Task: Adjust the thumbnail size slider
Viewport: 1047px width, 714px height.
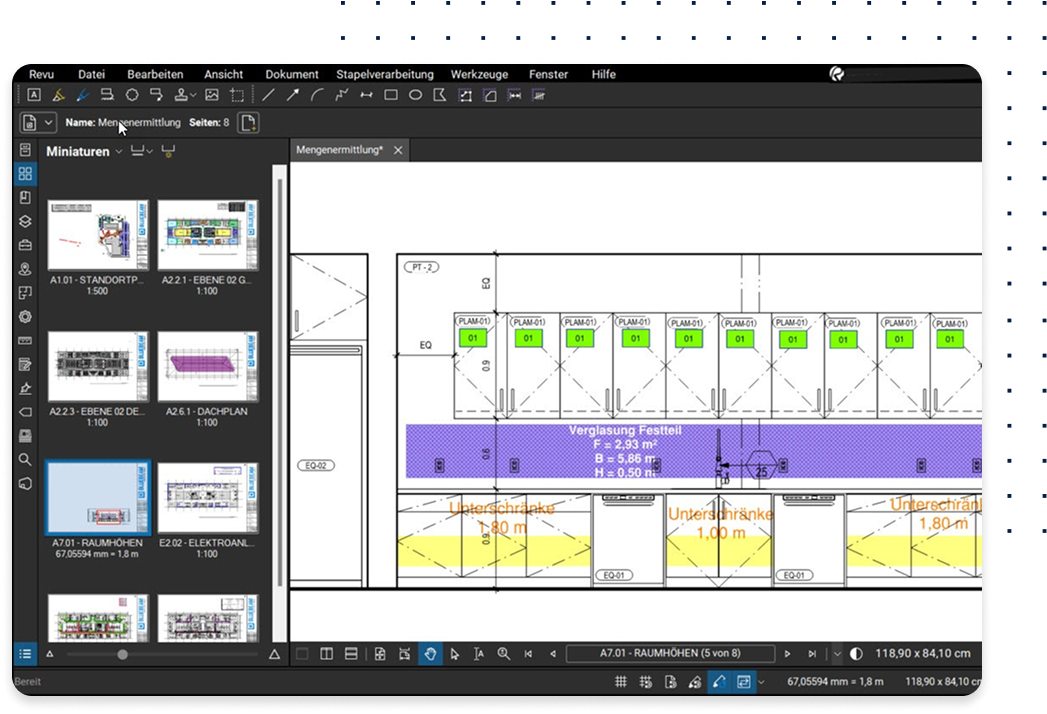Action: pyautogui.click(x=122, y=655)
